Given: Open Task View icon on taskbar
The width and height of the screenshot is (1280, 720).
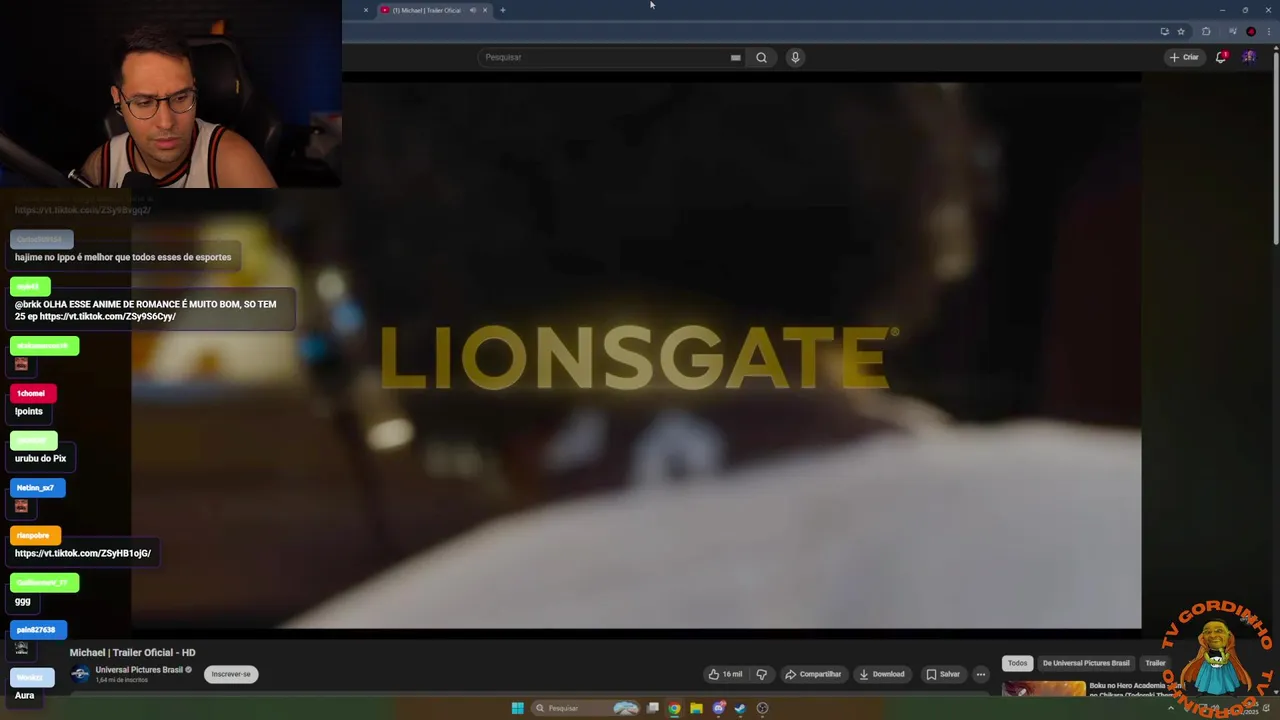Looking at the screenshot, I should [x=653, y=708].
